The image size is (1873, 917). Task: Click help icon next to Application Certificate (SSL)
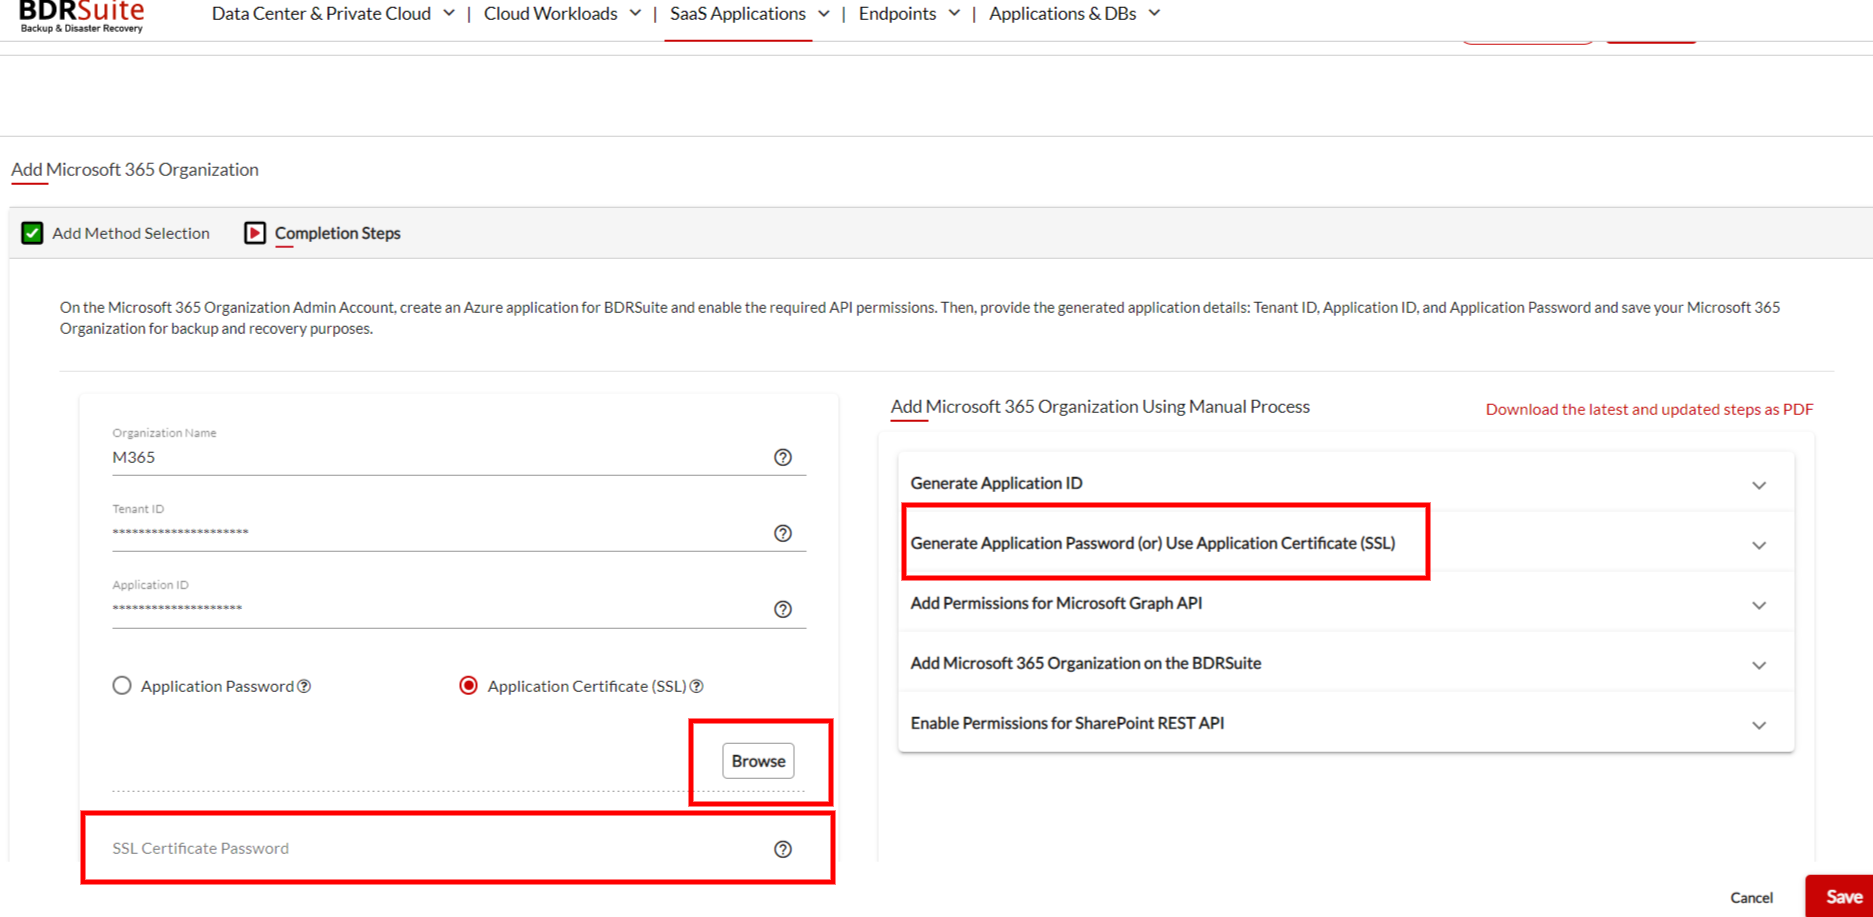(697, 686)
